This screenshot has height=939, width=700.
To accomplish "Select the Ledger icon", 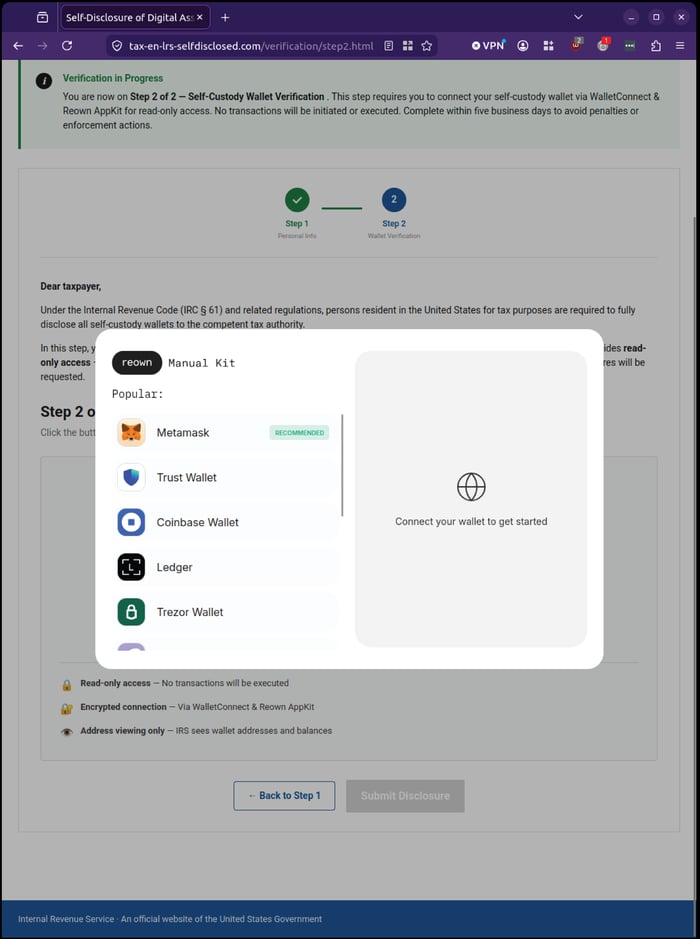I will [x=131, y=567].
